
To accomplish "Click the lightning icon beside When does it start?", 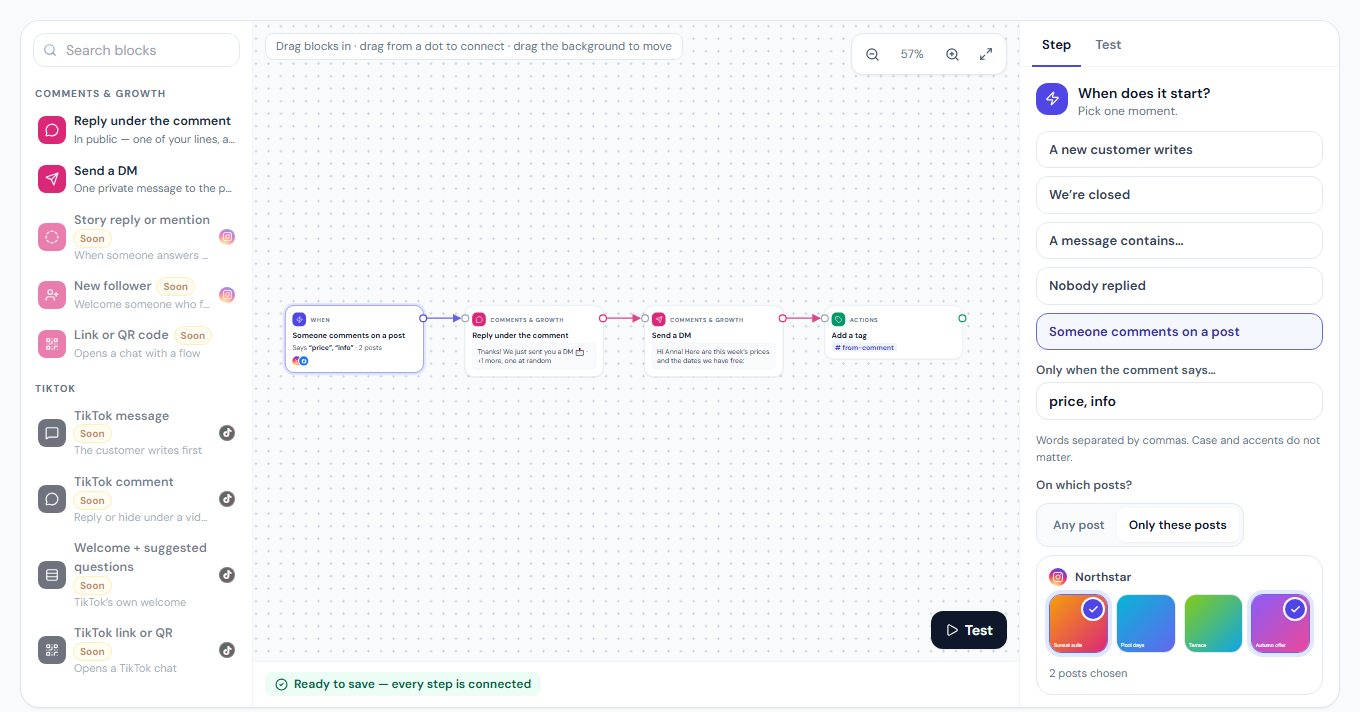I will pyautogui.click(x=1052, y=99).
